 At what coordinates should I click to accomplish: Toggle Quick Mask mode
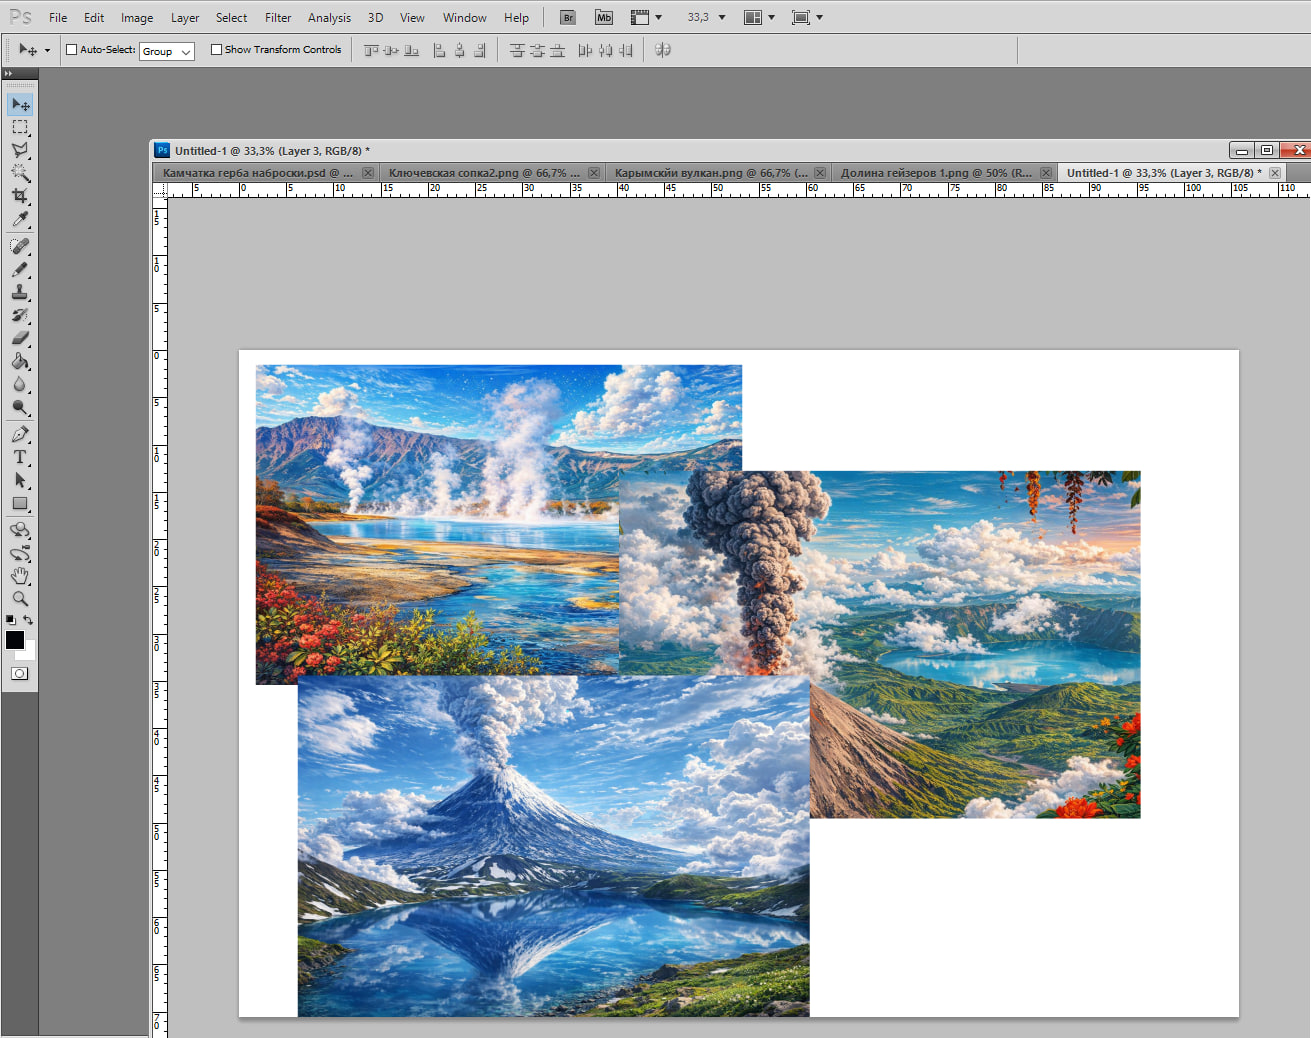point(20,674)
